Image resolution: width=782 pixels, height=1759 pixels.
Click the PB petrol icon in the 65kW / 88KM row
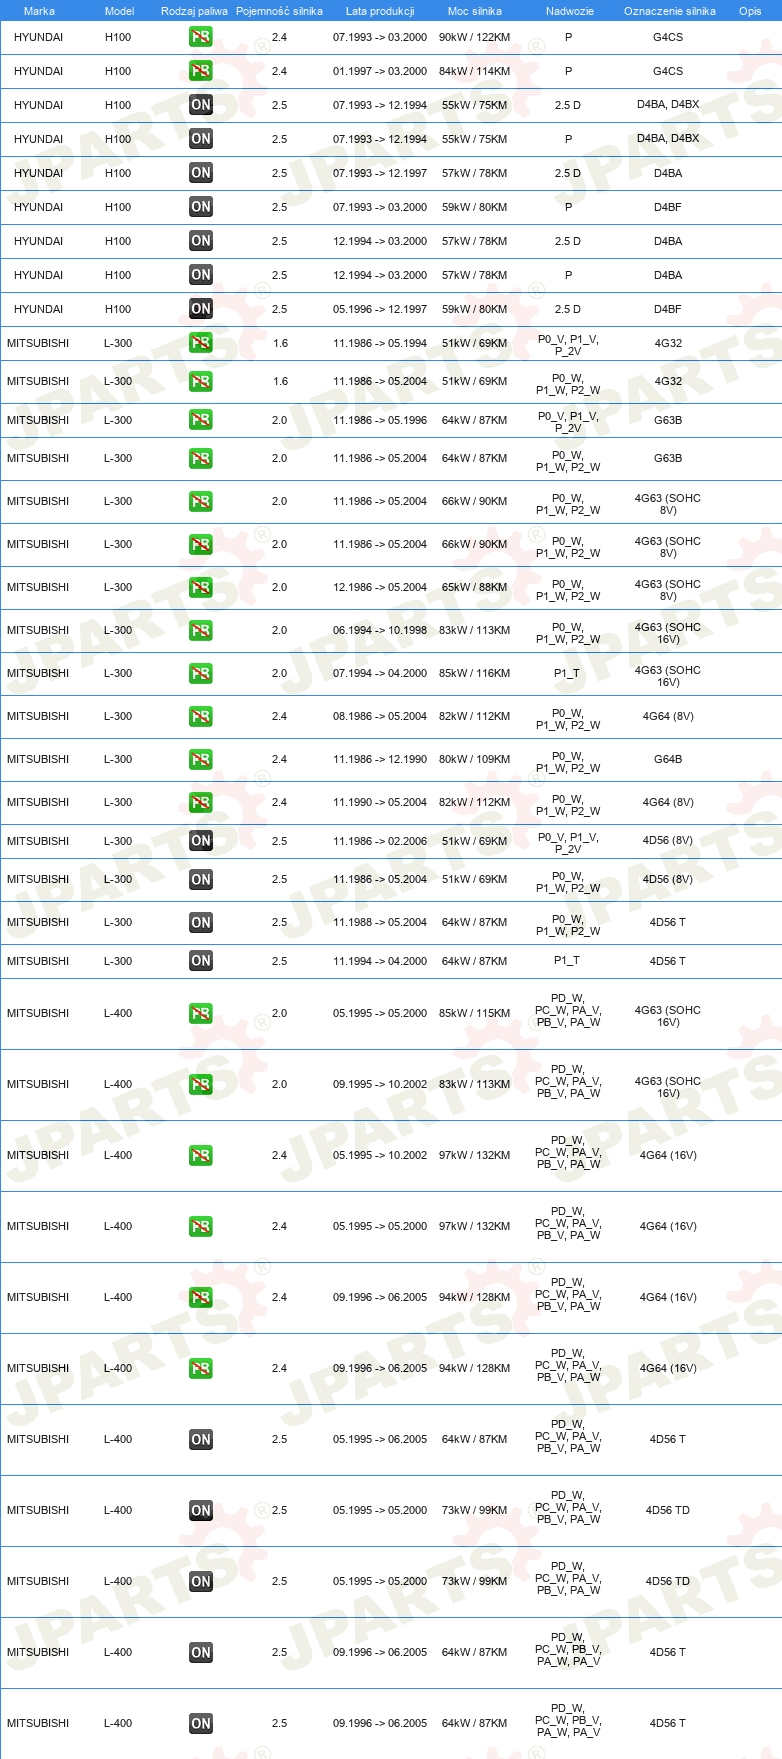click(201, 588)
